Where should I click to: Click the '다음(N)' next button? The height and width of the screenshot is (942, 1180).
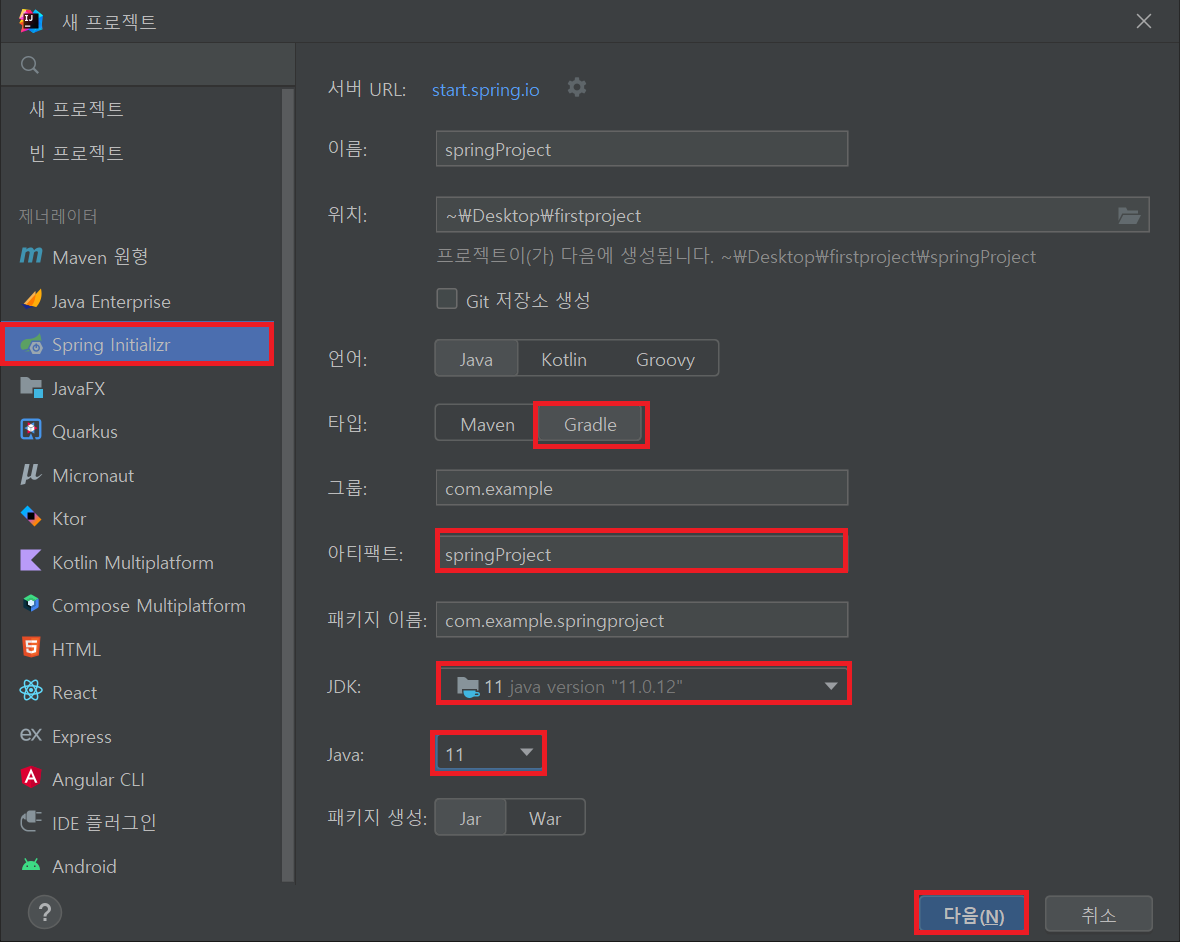pos(973,914)
